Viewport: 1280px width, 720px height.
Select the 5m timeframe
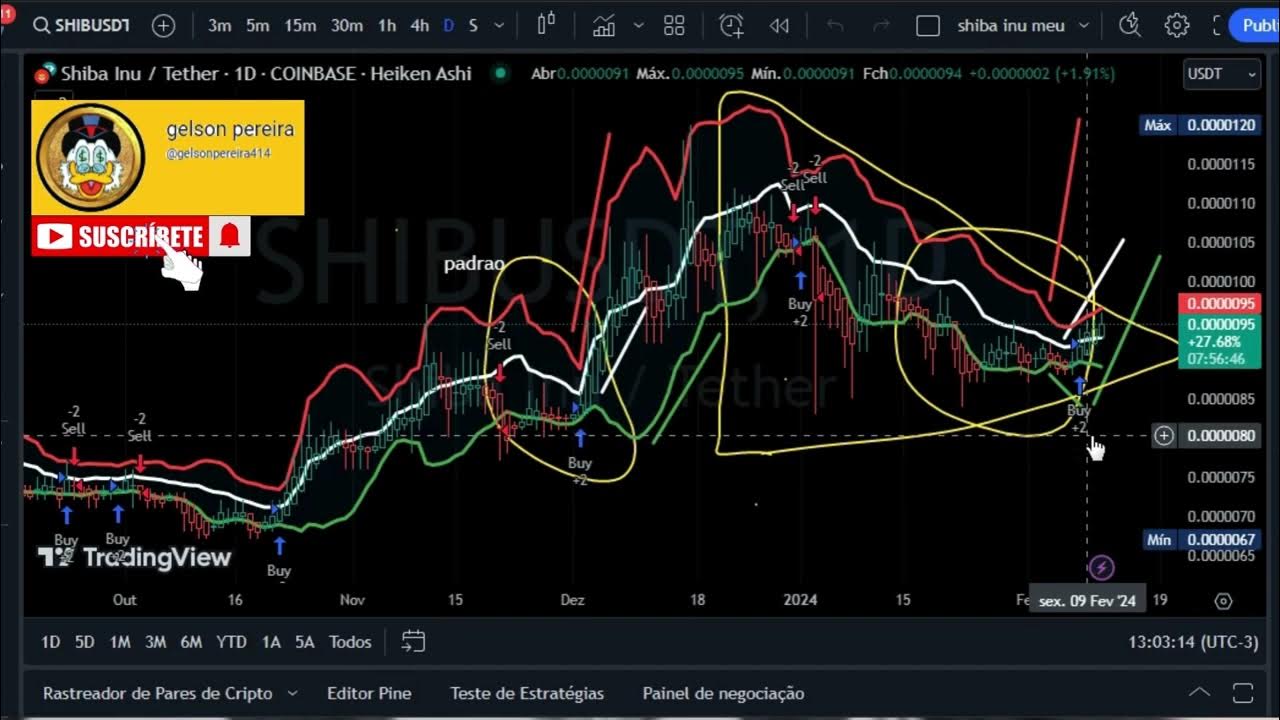pyautogui.click(x=258, y=25)
